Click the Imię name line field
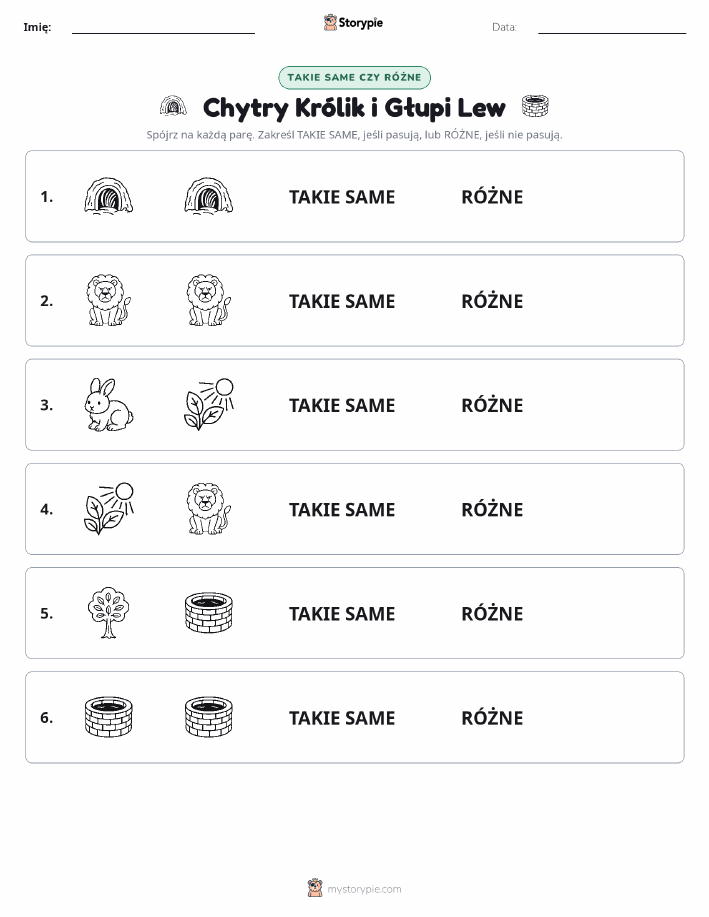The image size is (709, 917). click(x=163, y=27)
